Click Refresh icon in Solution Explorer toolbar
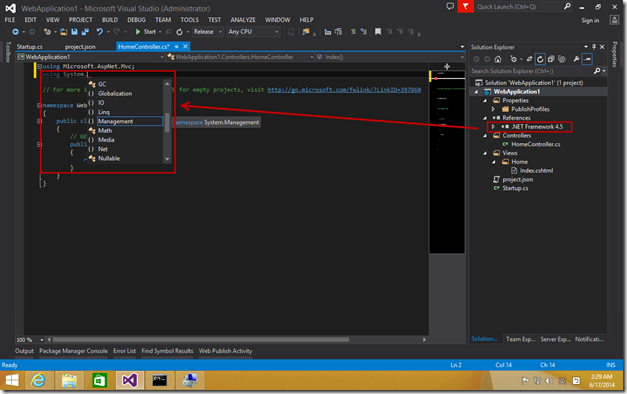The width and height of the screenshot is (627, 394). [x=540, y=59]
